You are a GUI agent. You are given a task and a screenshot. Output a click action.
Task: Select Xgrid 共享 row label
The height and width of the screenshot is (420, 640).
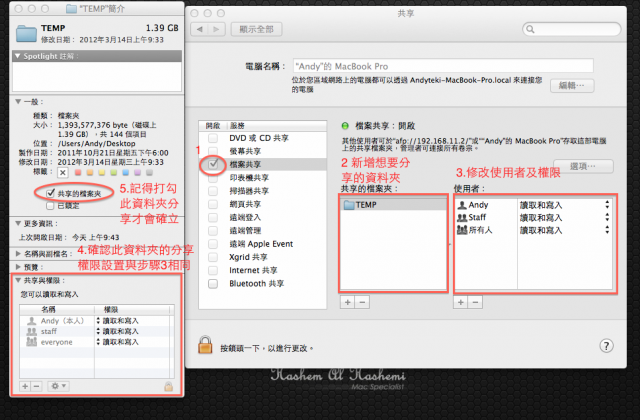point(248,257)
